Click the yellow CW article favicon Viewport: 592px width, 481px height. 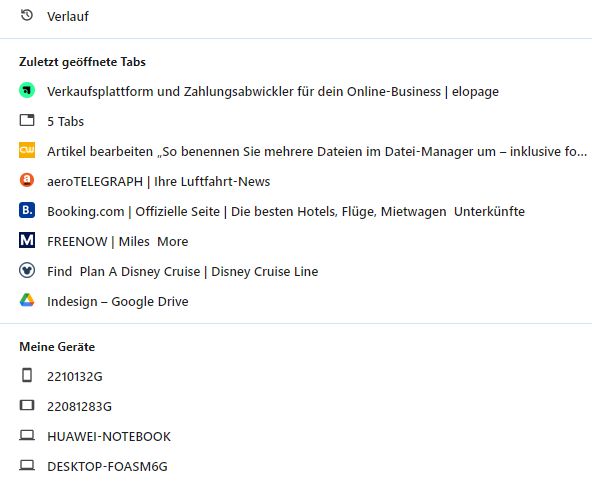[x=27, y=150]
